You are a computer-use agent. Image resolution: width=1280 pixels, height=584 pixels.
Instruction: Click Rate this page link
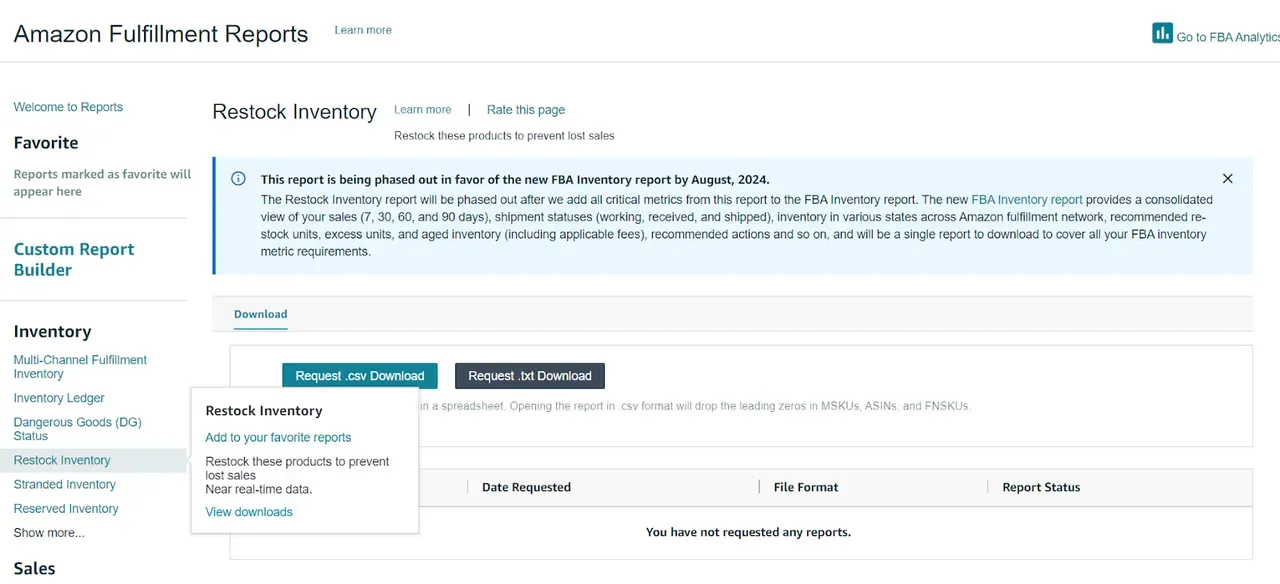(526, 110)
